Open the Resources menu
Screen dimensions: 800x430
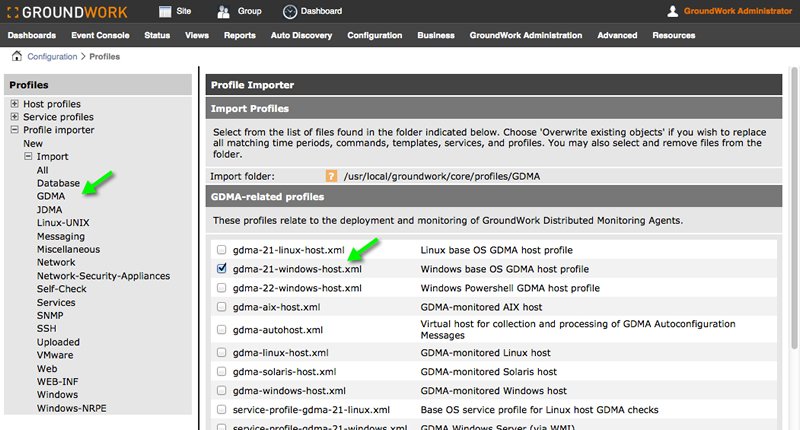(x=673, y=36)
